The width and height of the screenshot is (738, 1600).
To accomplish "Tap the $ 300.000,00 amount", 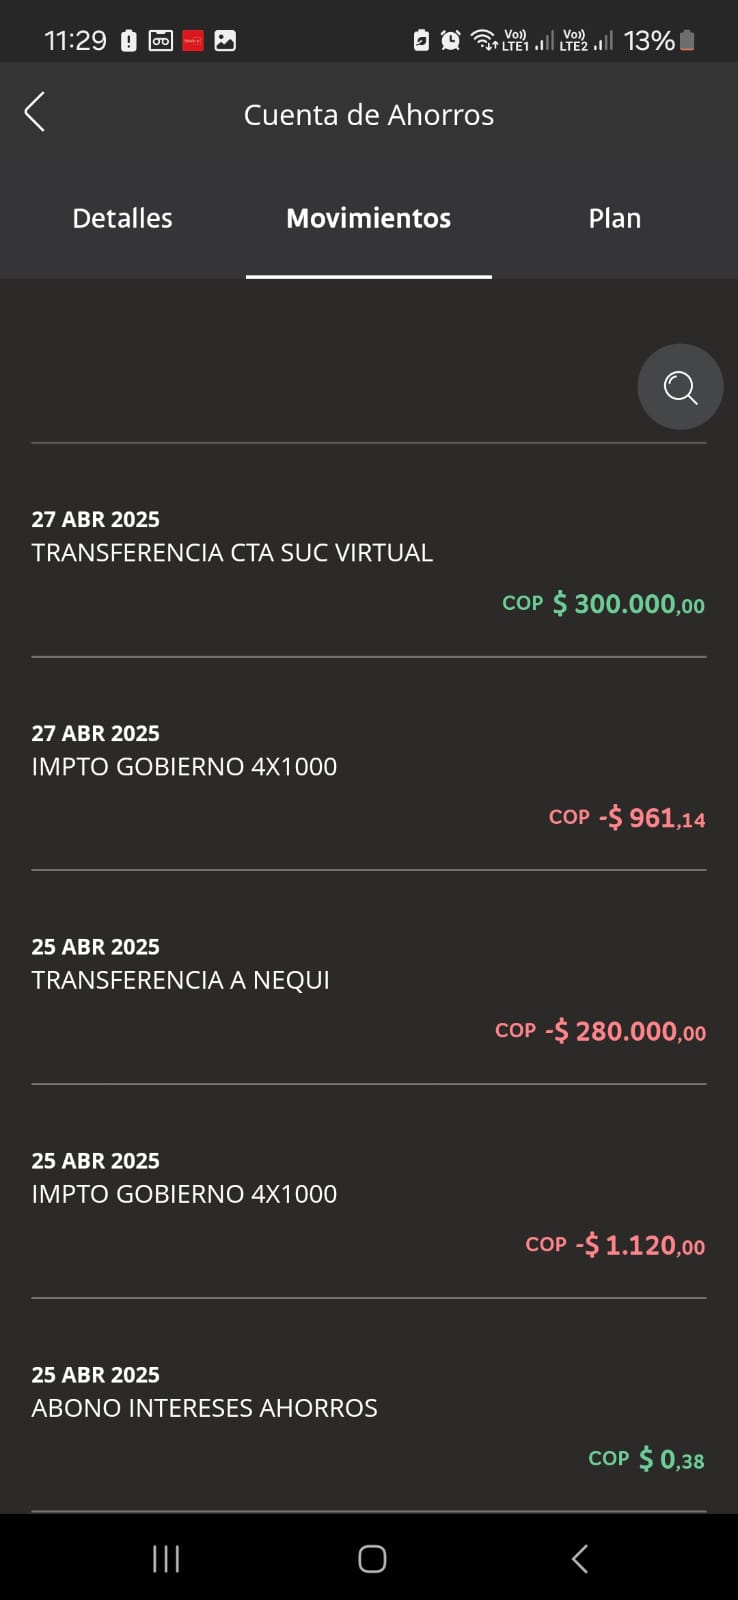I will (x=628, y=604).
